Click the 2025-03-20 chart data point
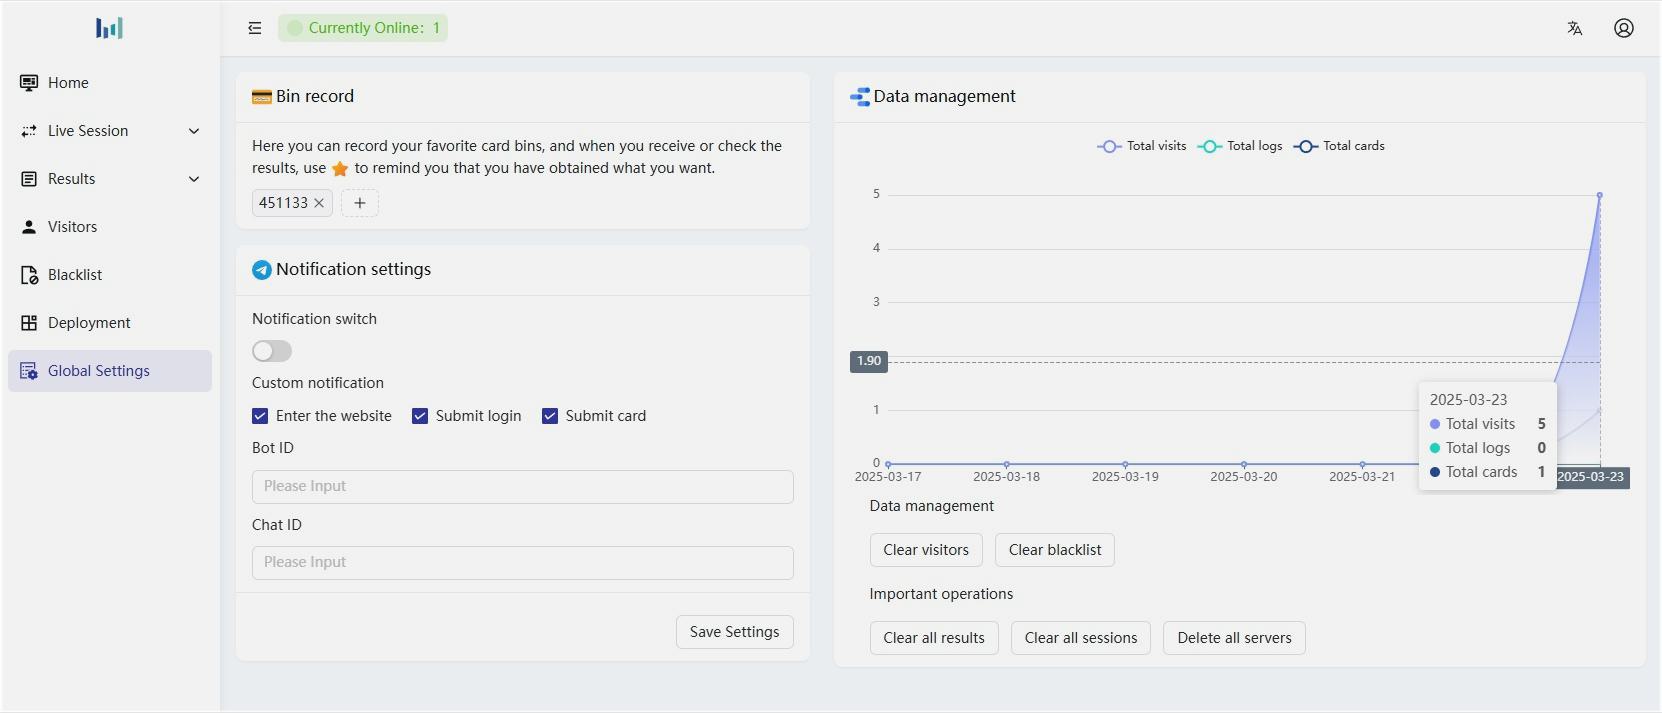 [1244, 464]
